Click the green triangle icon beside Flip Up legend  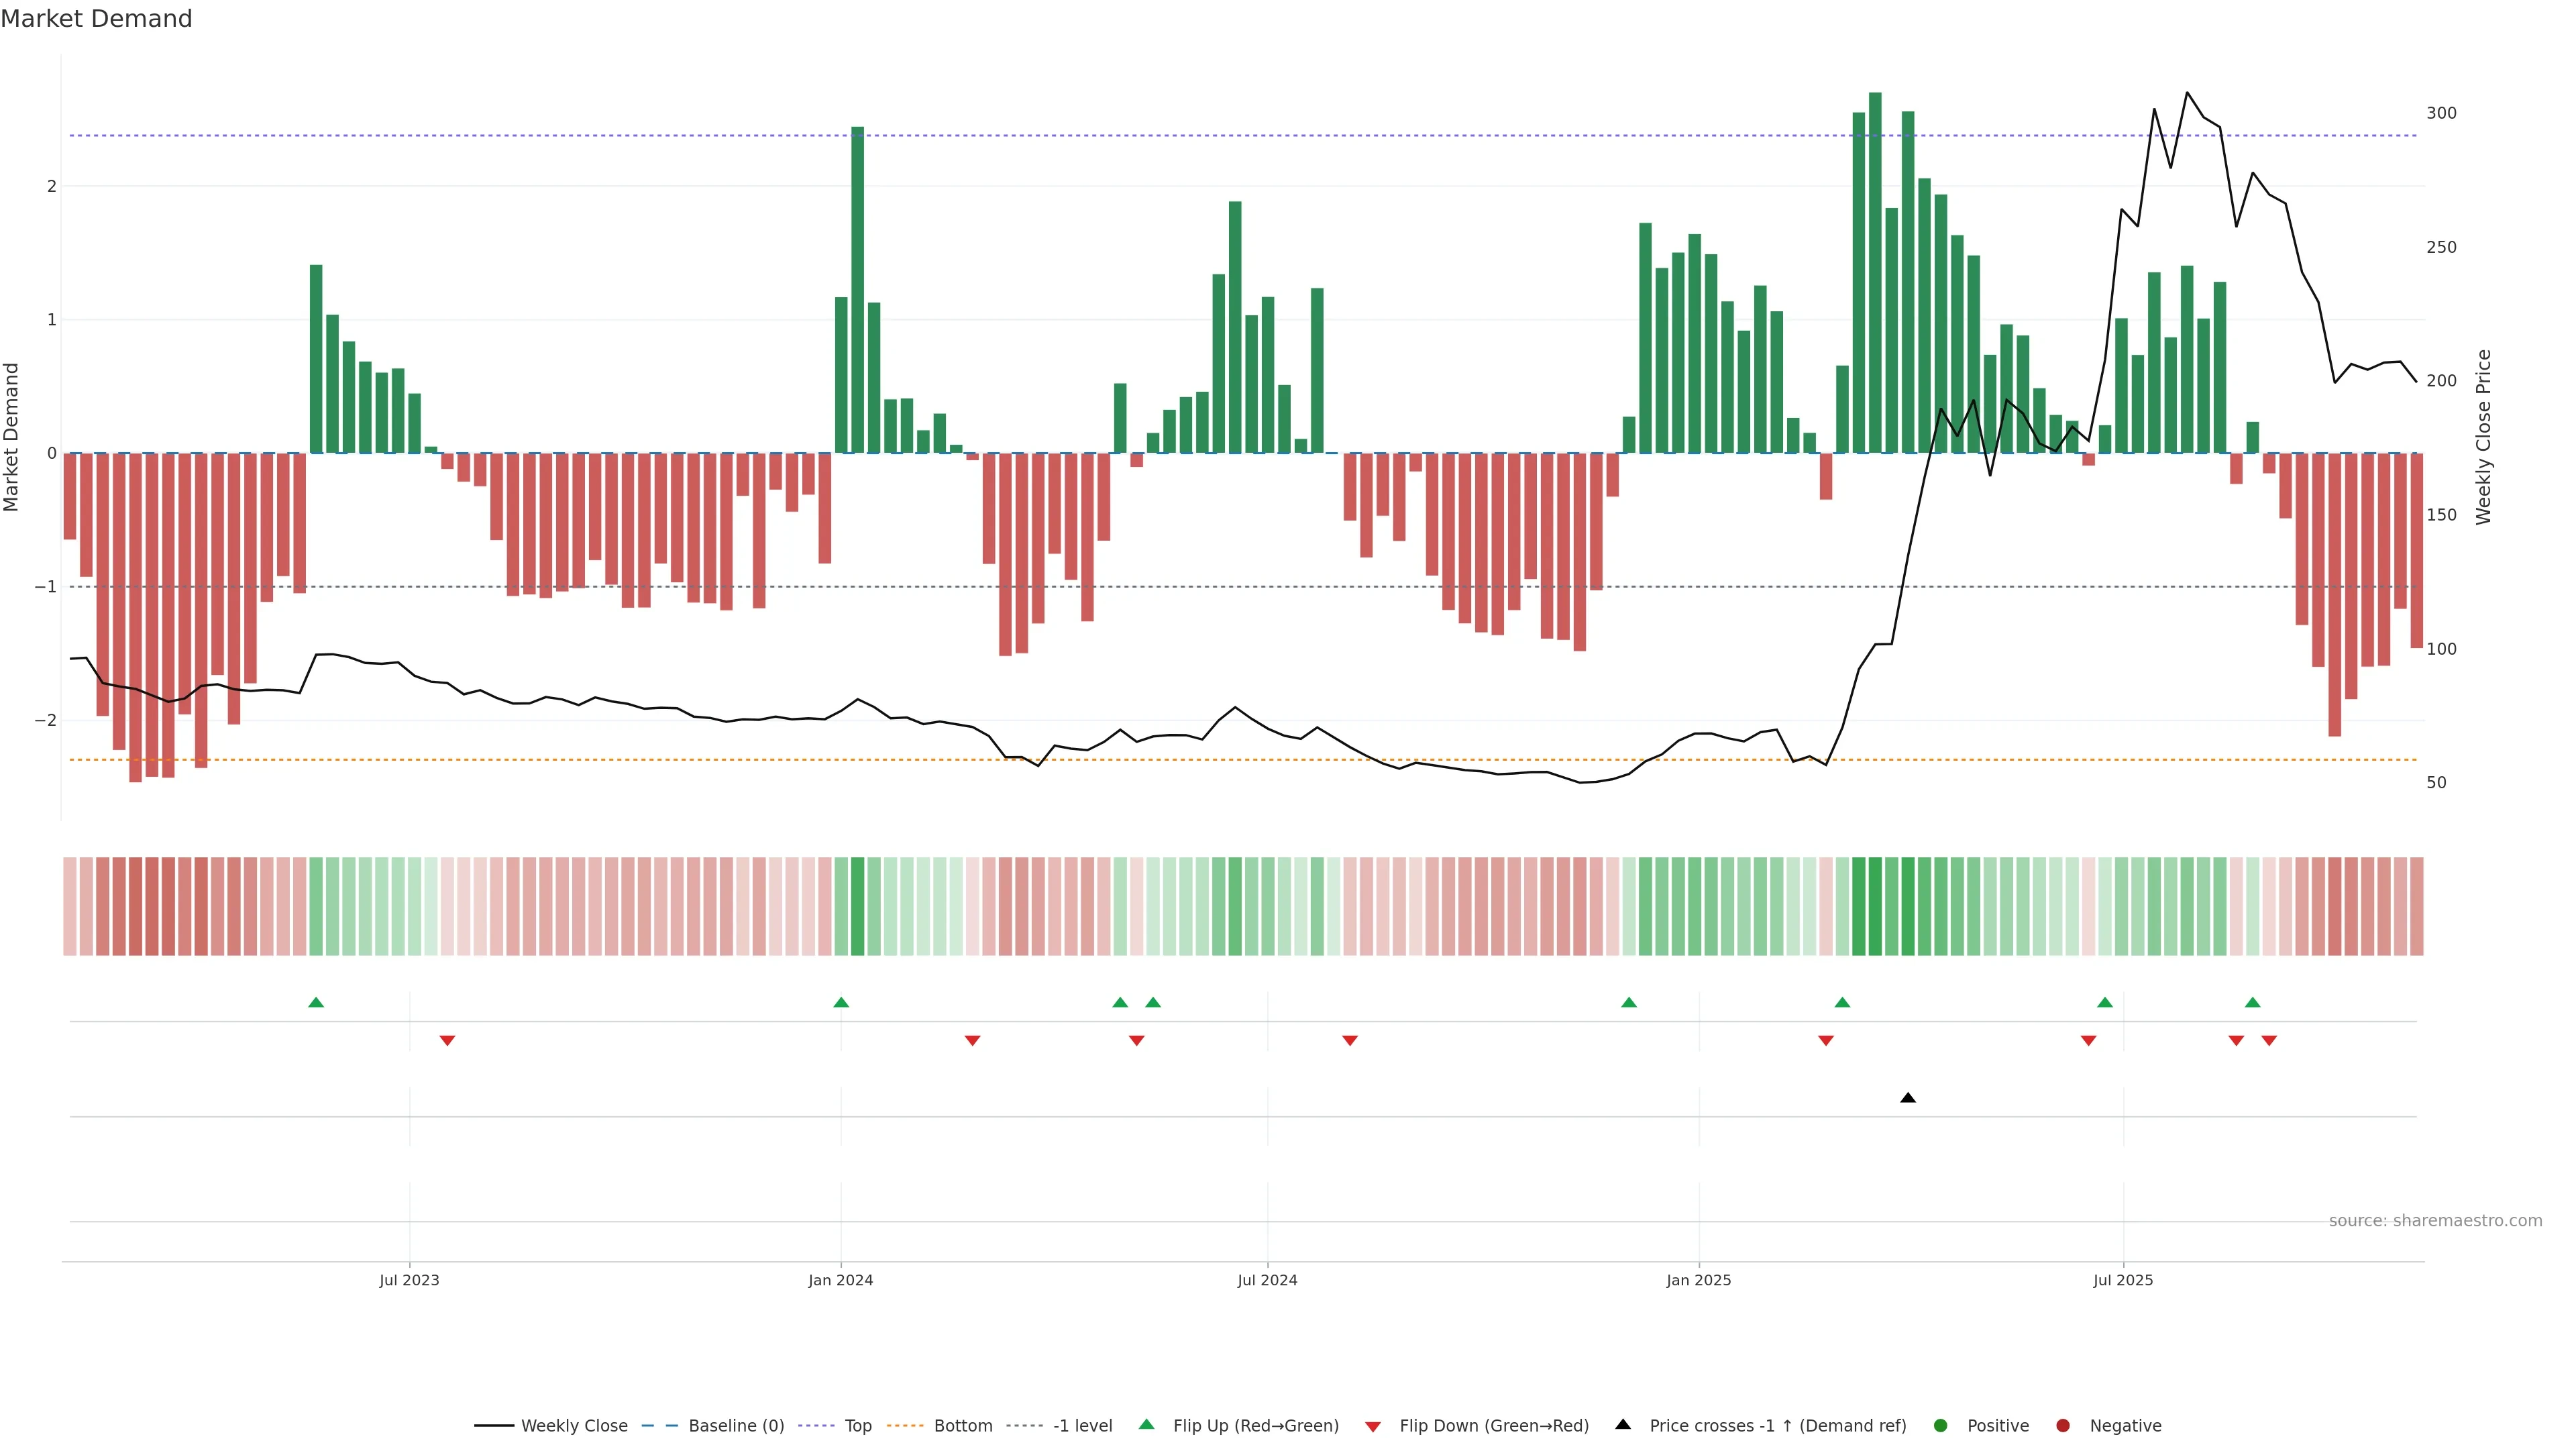1147,1424
